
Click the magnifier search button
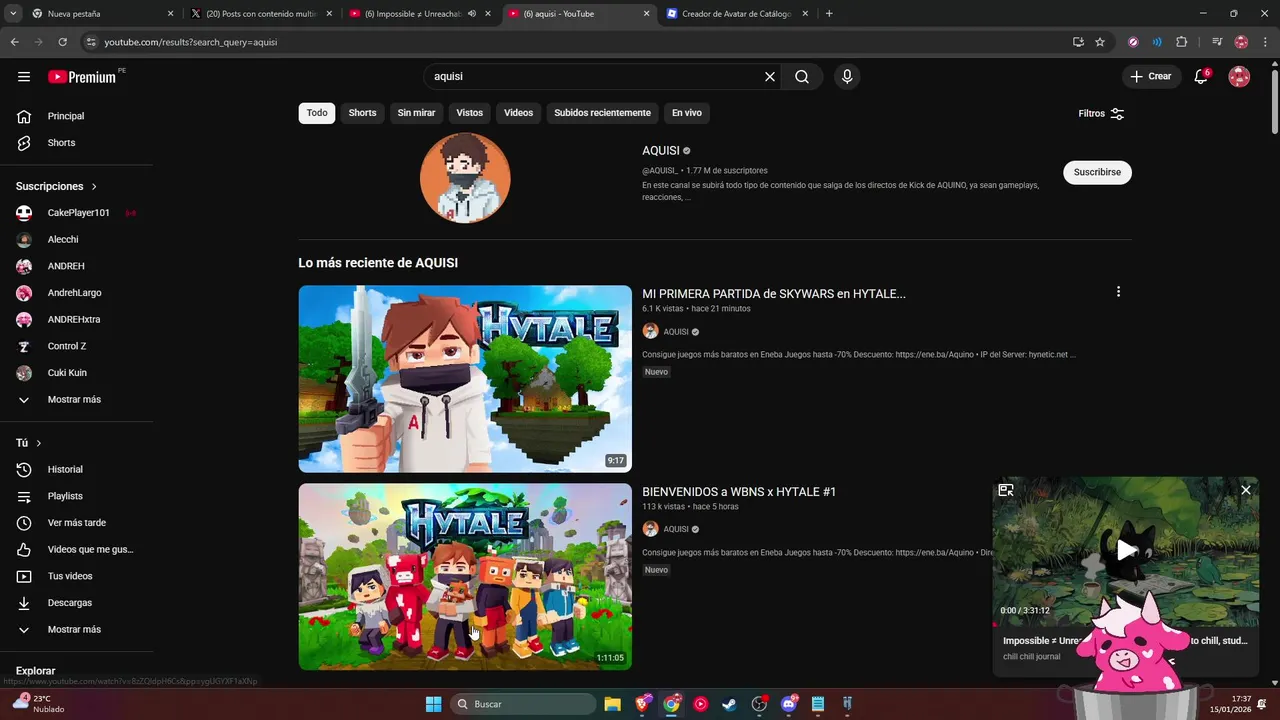point(802,76)
